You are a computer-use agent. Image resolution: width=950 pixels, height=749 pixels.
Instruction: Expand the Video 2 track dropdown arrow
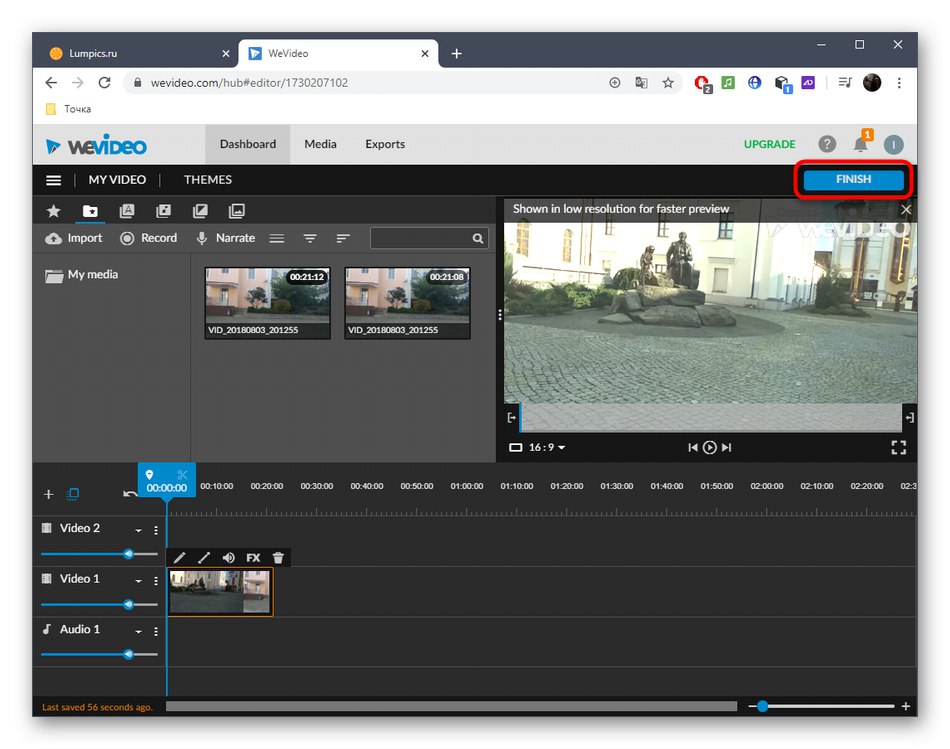(139, 530)
